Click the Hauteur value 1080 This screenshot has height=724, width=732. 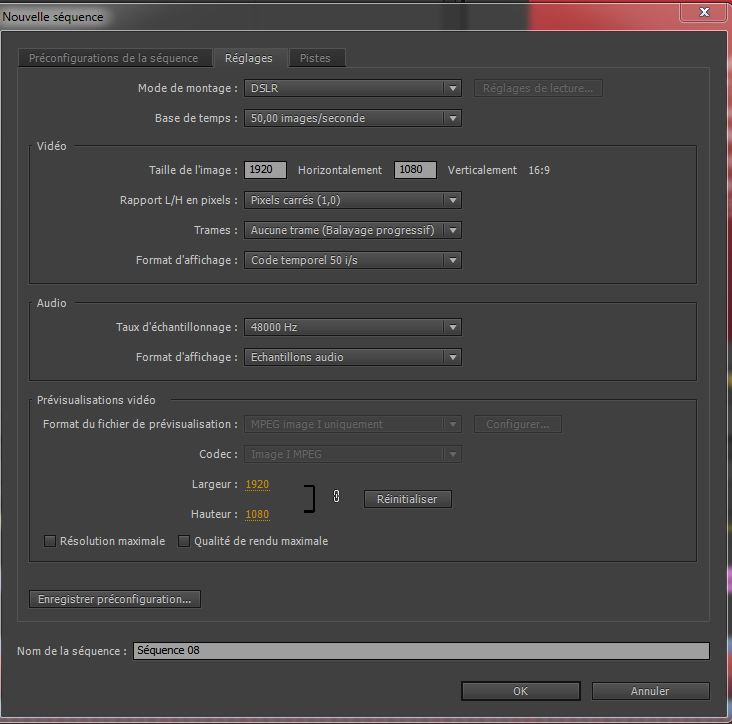[257, 514]
